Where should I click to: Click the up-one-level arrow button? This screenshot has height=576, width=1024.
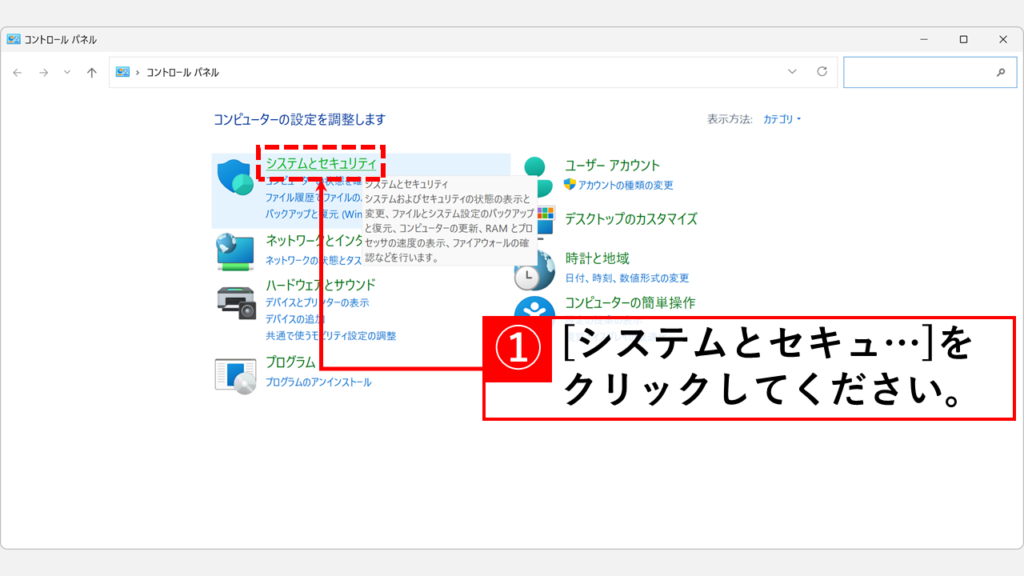[92, 72]
